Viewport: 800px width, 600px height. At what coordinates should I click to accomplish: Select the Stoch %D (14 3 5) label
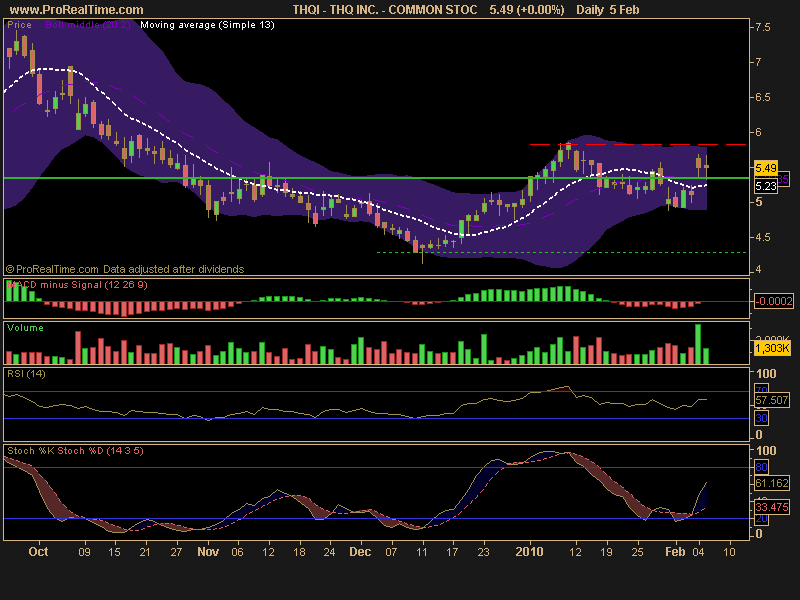101,451
